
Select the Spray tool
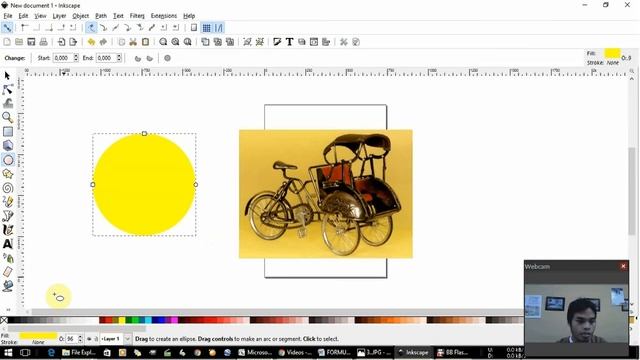tap(7, 258)
